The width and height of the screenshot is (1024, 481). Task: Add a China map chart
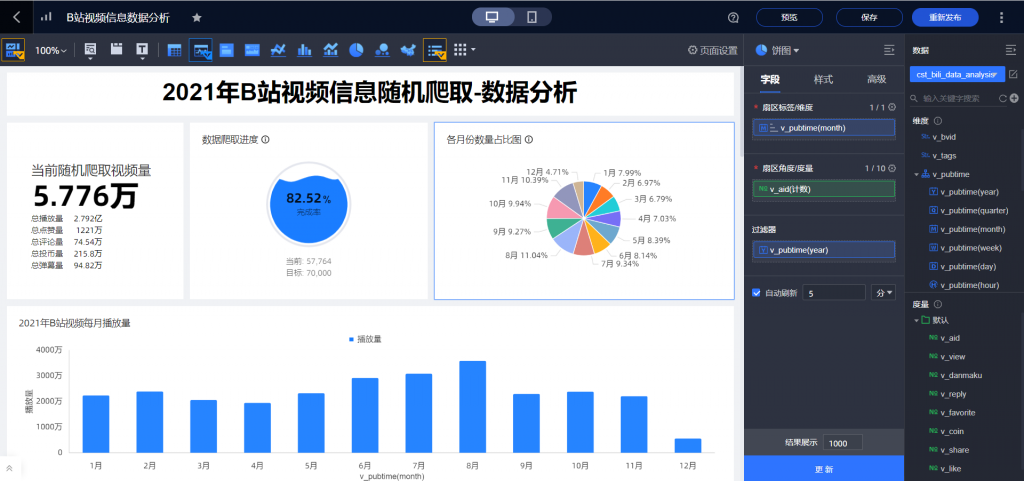click(408, 50)
